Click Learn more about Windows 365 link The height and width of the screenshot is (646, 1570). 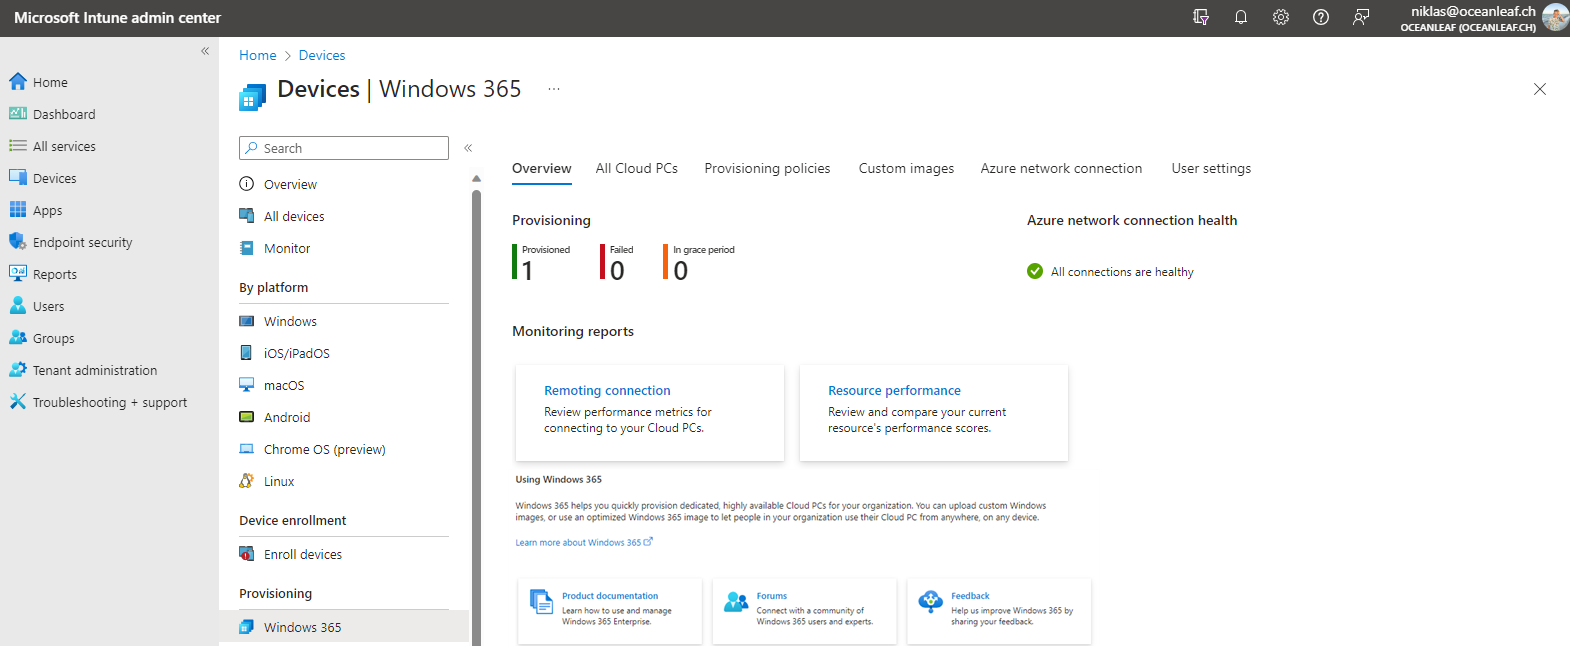[584, 542]
